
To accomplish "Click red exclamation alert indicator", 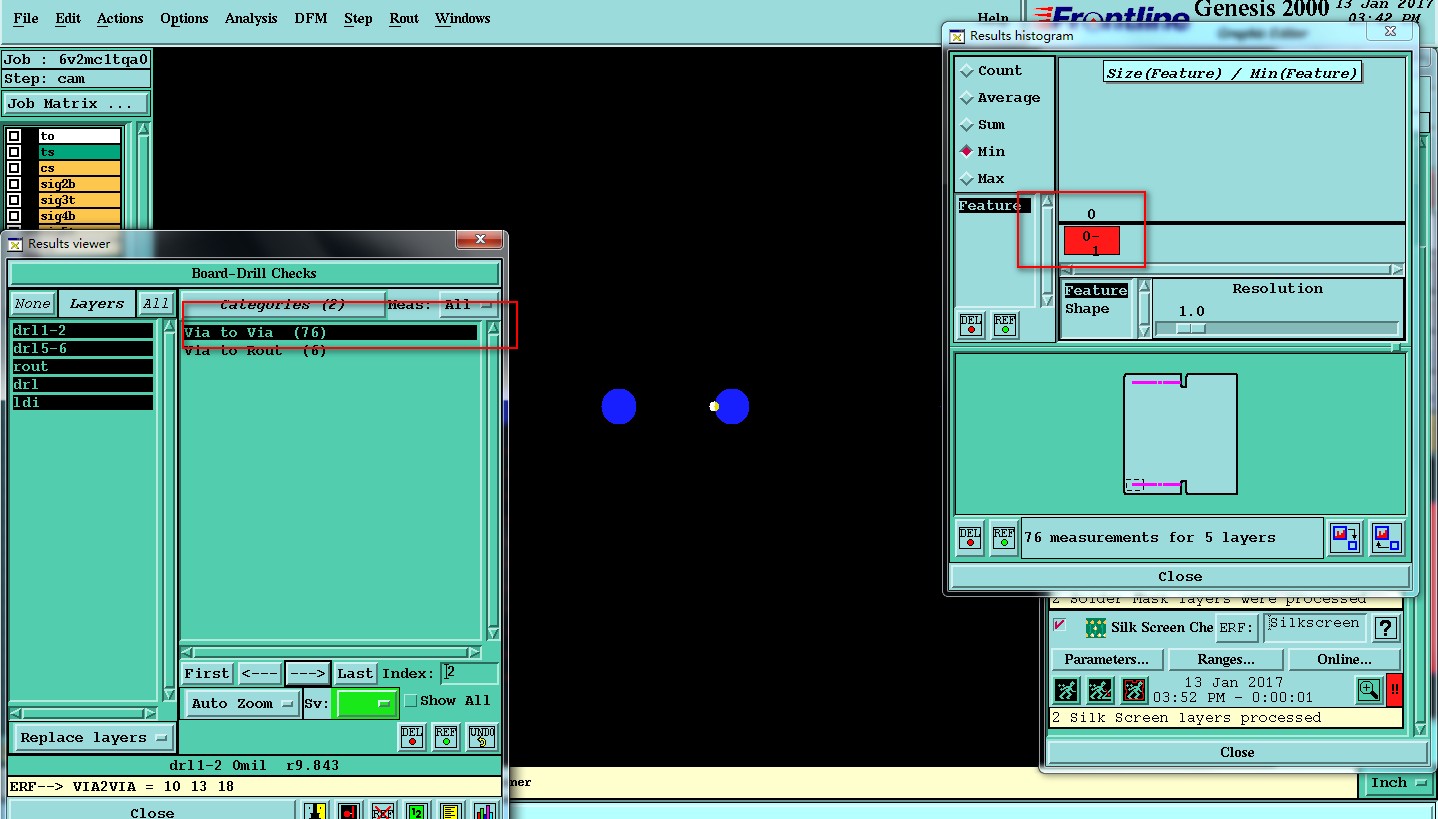I will tap(1395, 690).
